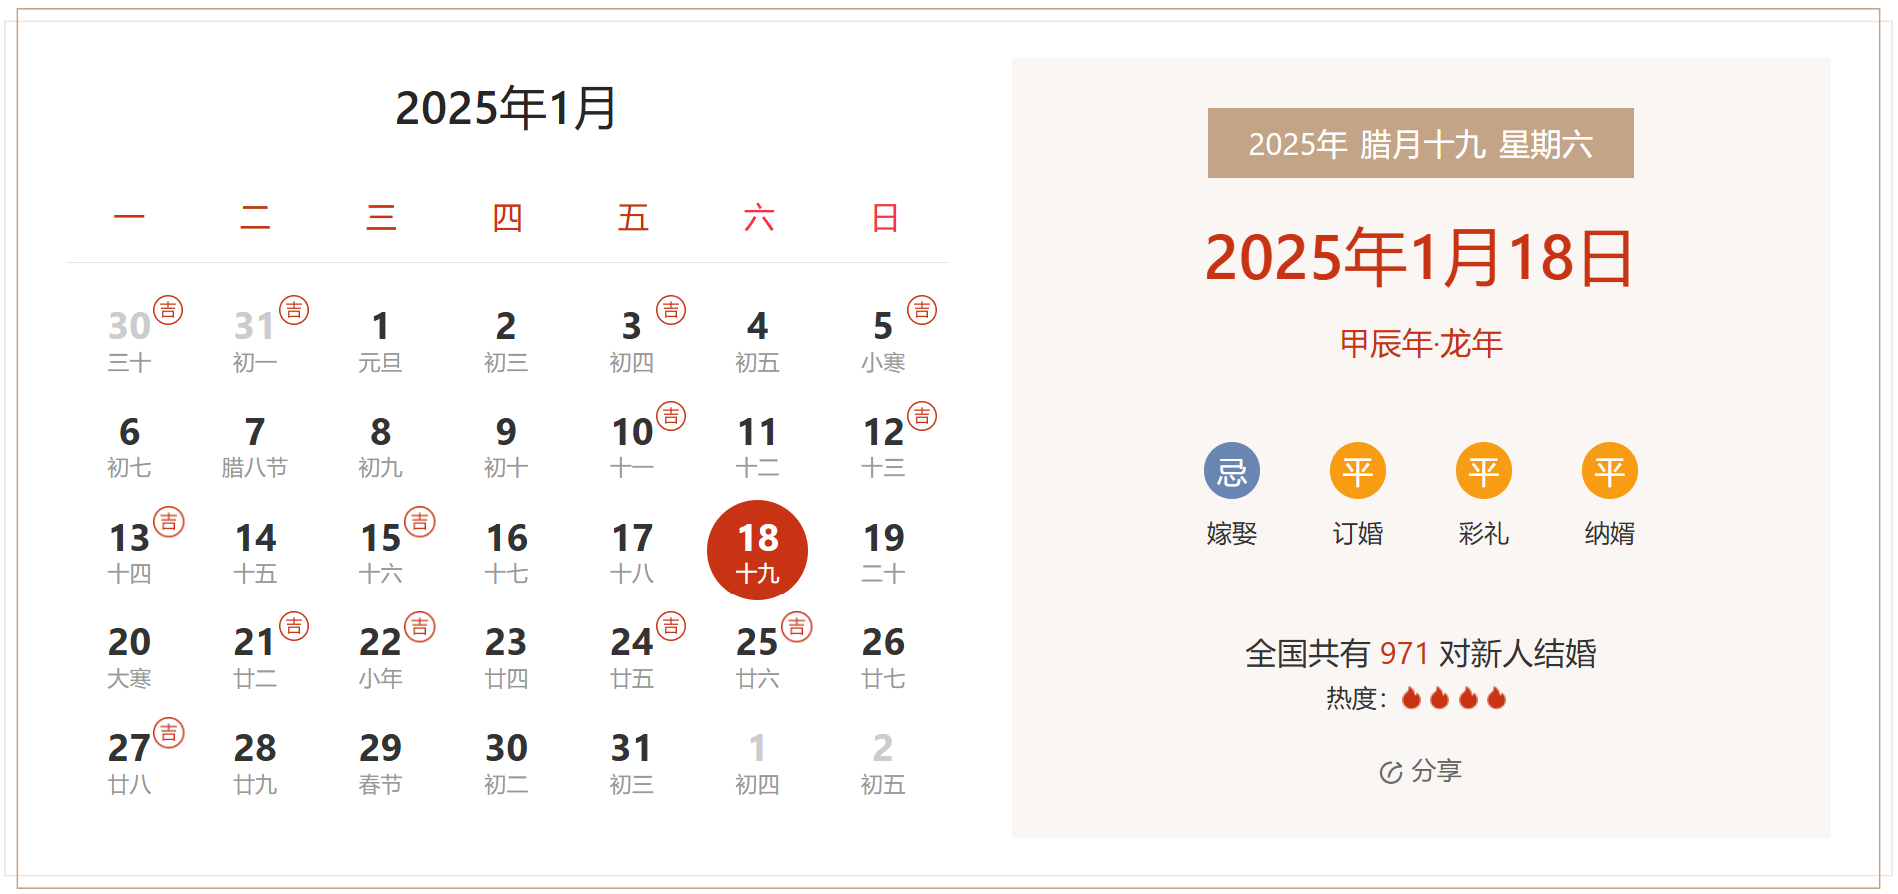Click the 971 wedding count number
The image size is (1898, 894).
1404,653
